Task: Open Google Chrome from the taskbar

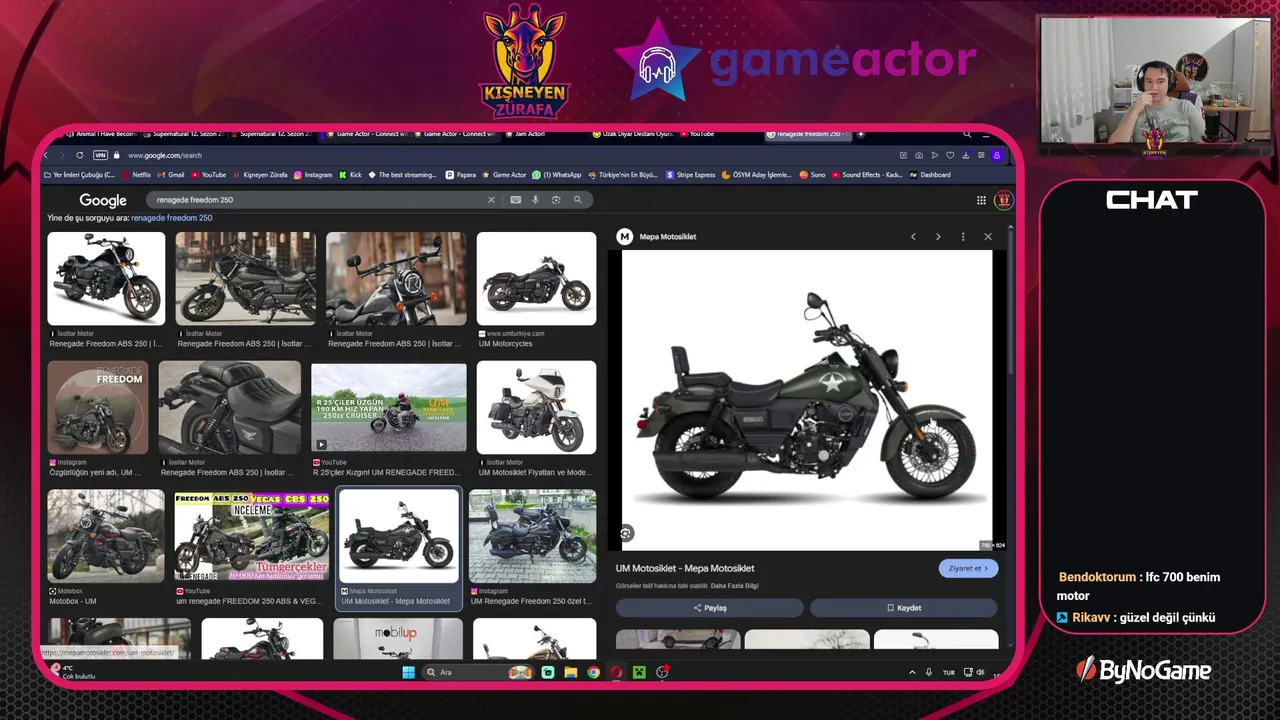Action: pyautogui.click(x=593, y=672)
